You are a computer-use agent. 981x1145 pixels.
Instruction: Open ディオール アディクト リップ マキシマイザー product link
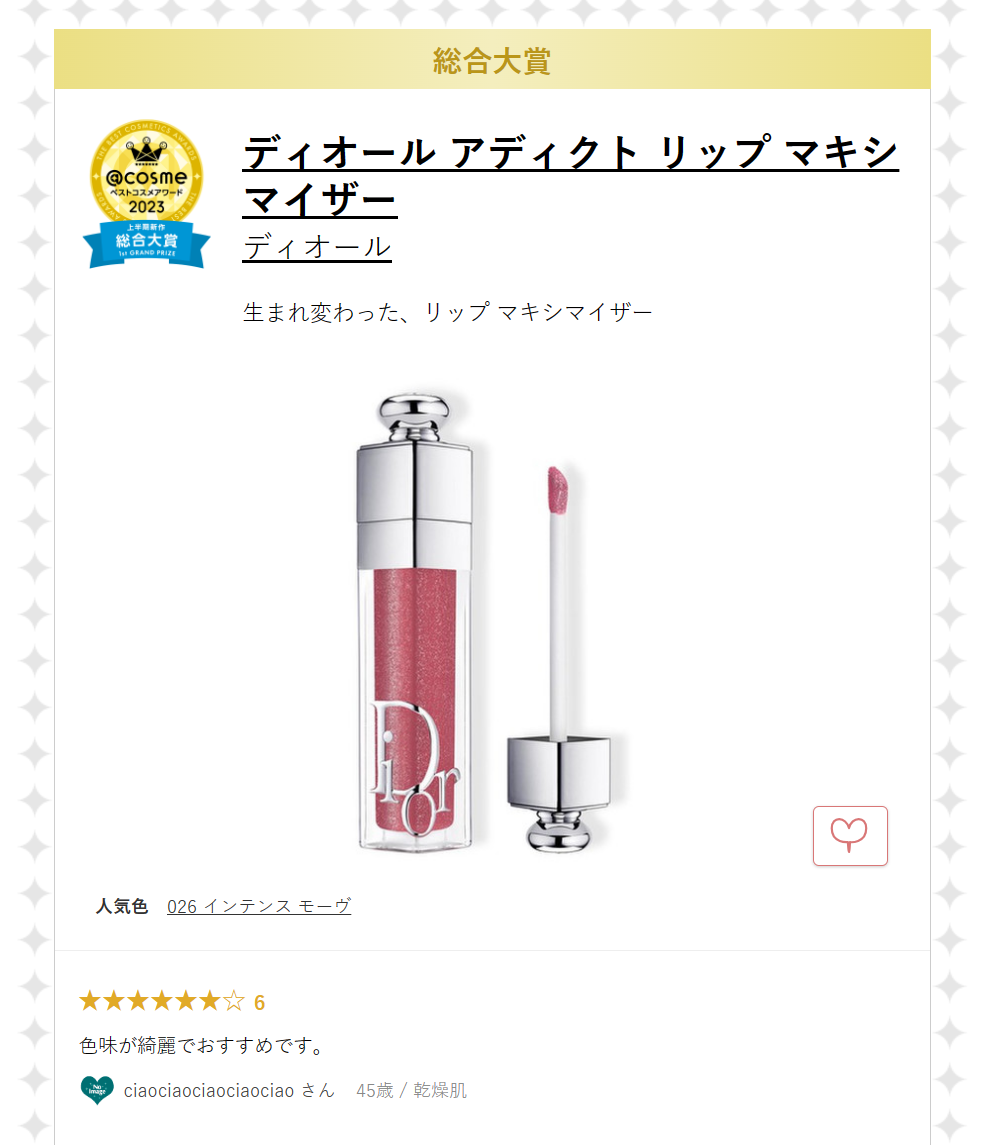pos(570,175)
